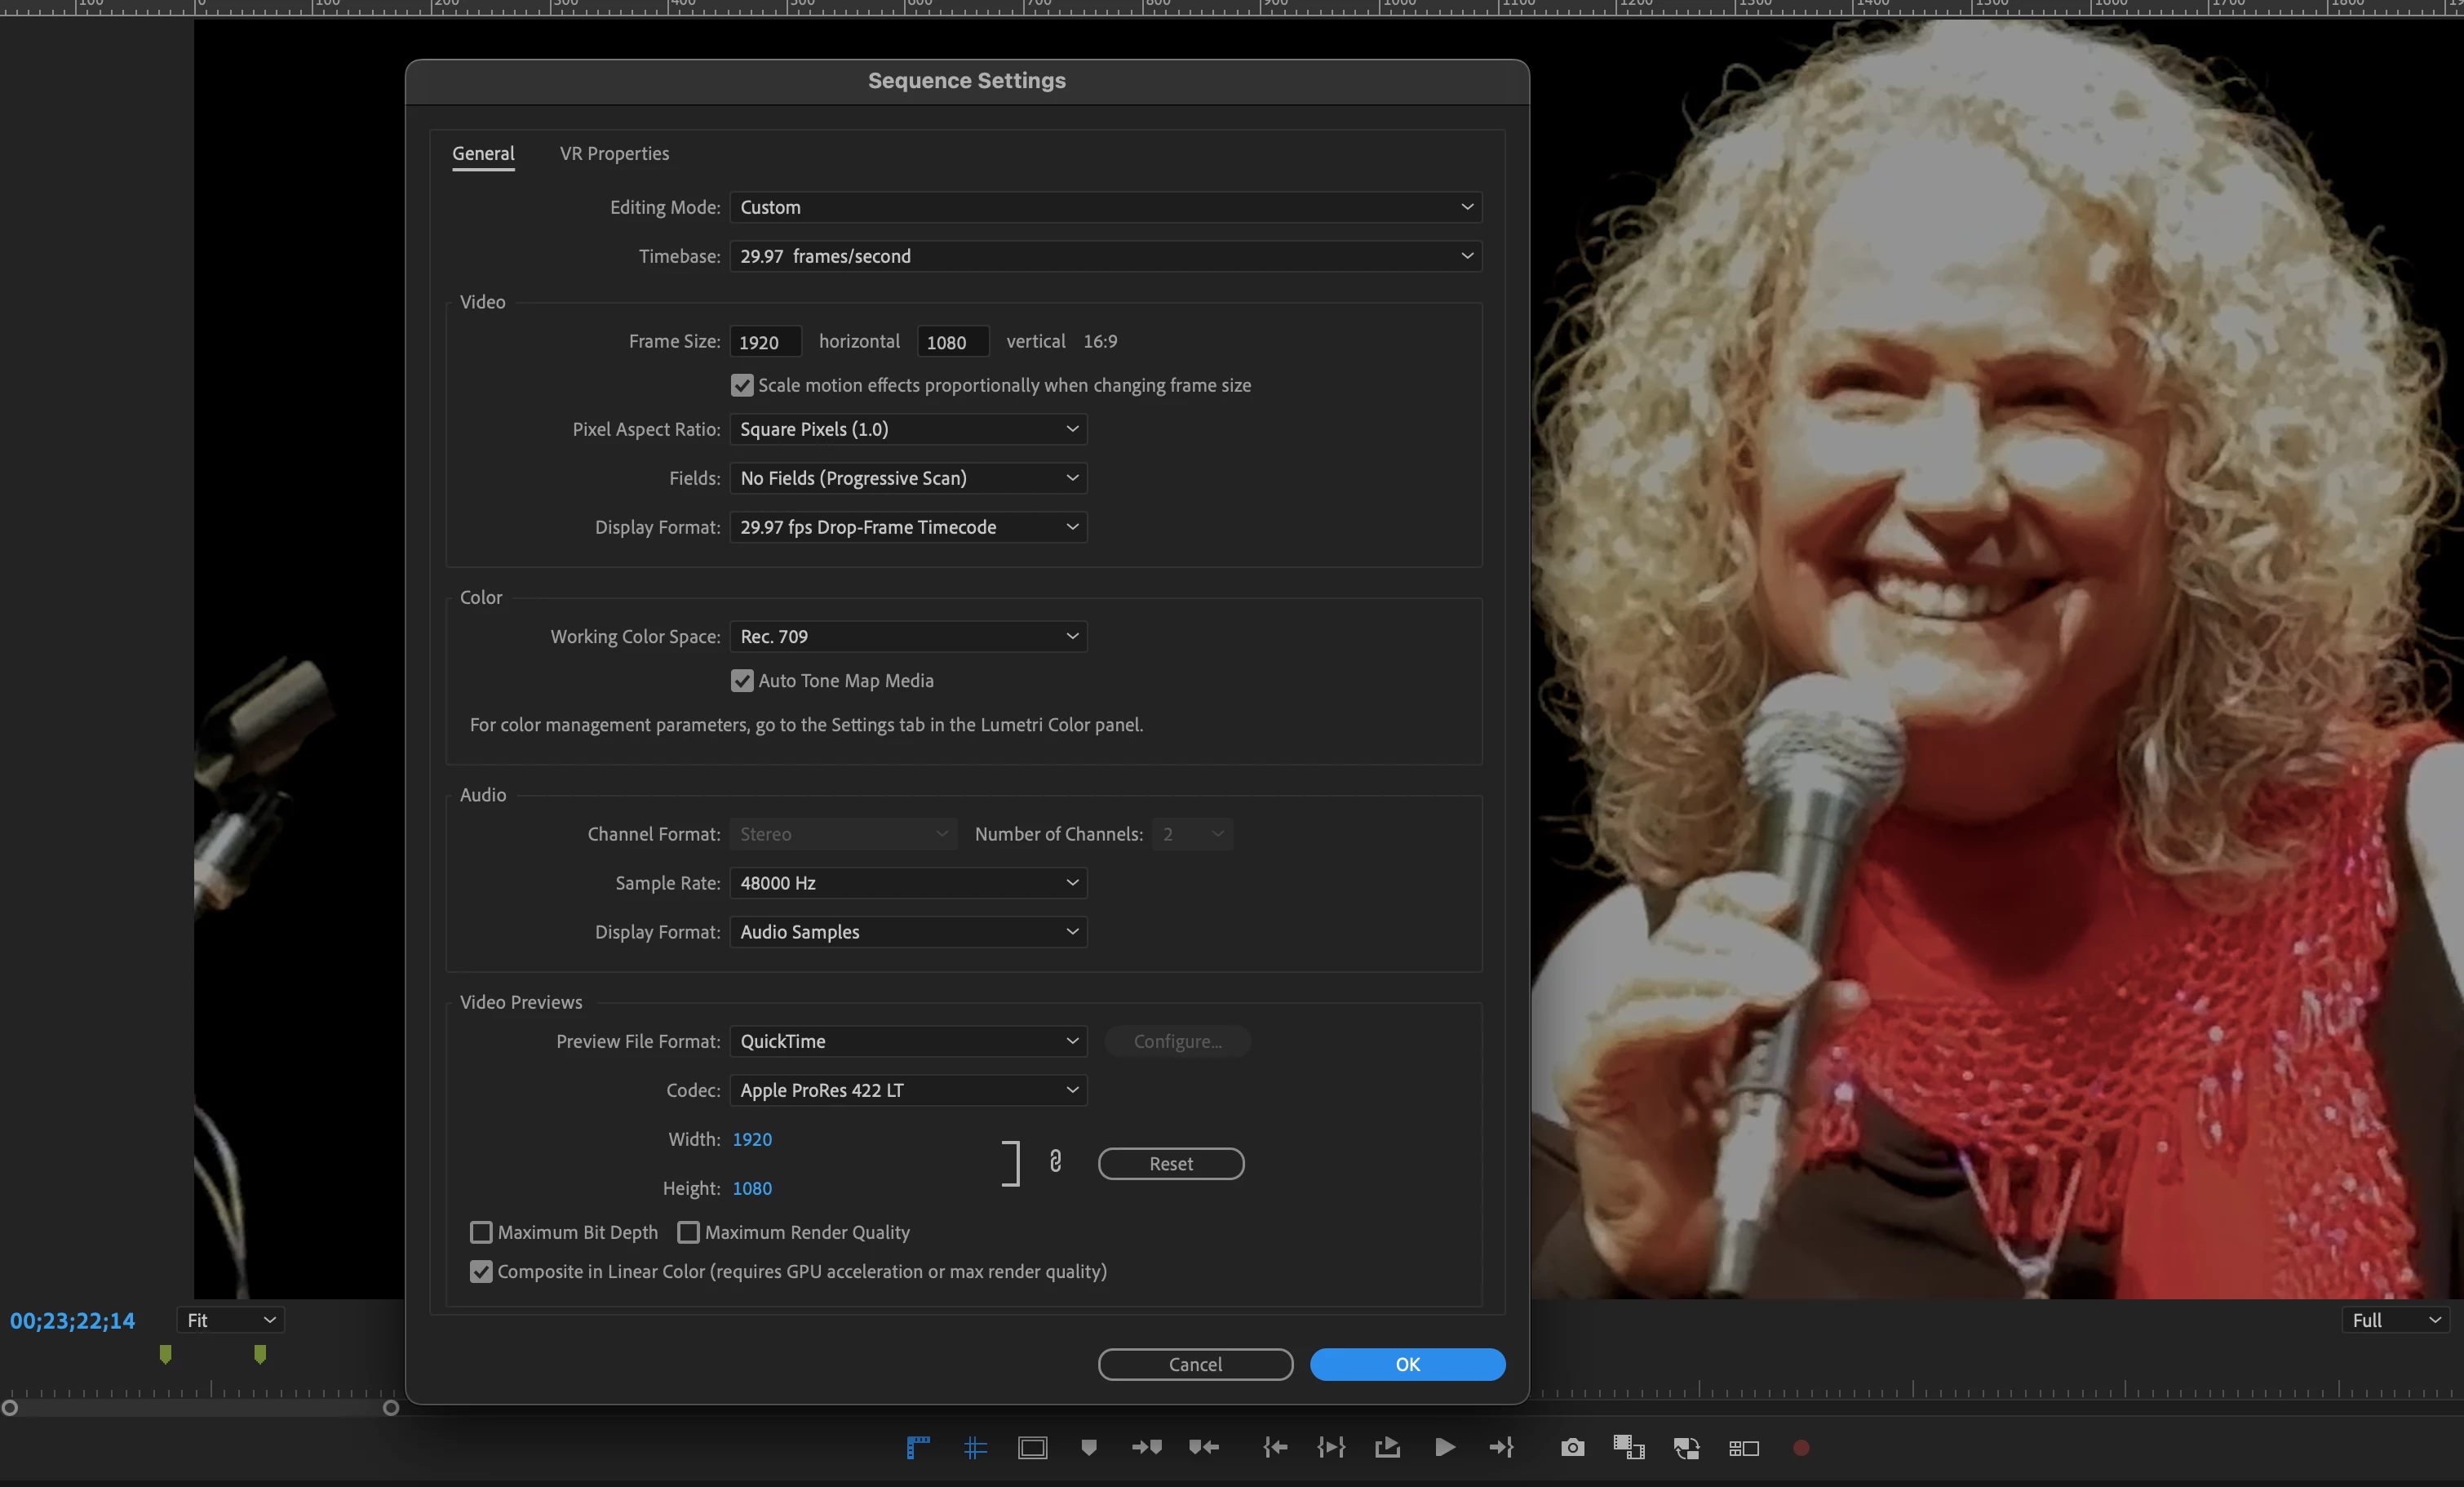
Task: Click the OK button
Action: pos(1407,1364)
